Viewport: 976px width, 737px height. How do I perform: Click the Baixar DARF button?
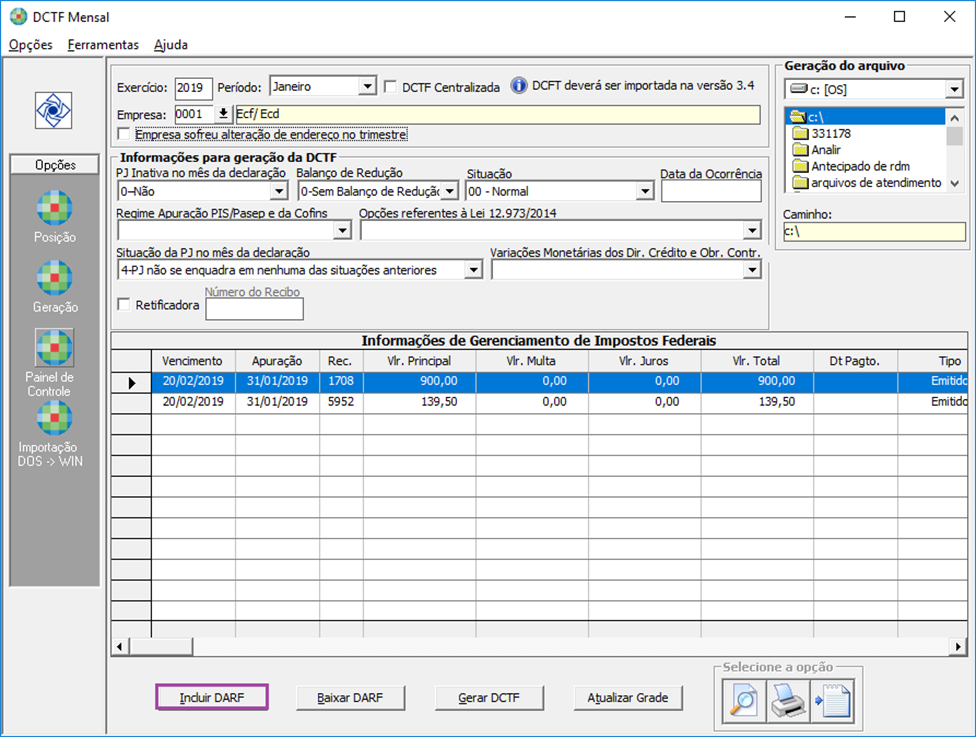click(350, 698)
